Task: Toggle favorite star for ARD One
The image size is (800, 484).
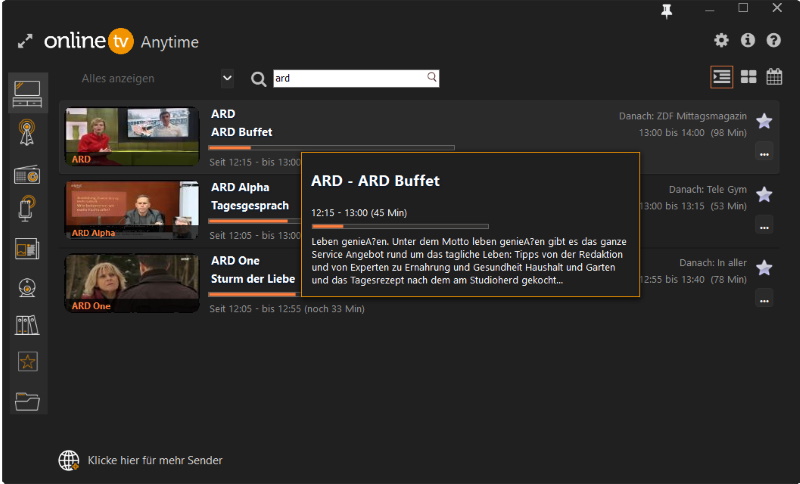Action: coord(764,268)
